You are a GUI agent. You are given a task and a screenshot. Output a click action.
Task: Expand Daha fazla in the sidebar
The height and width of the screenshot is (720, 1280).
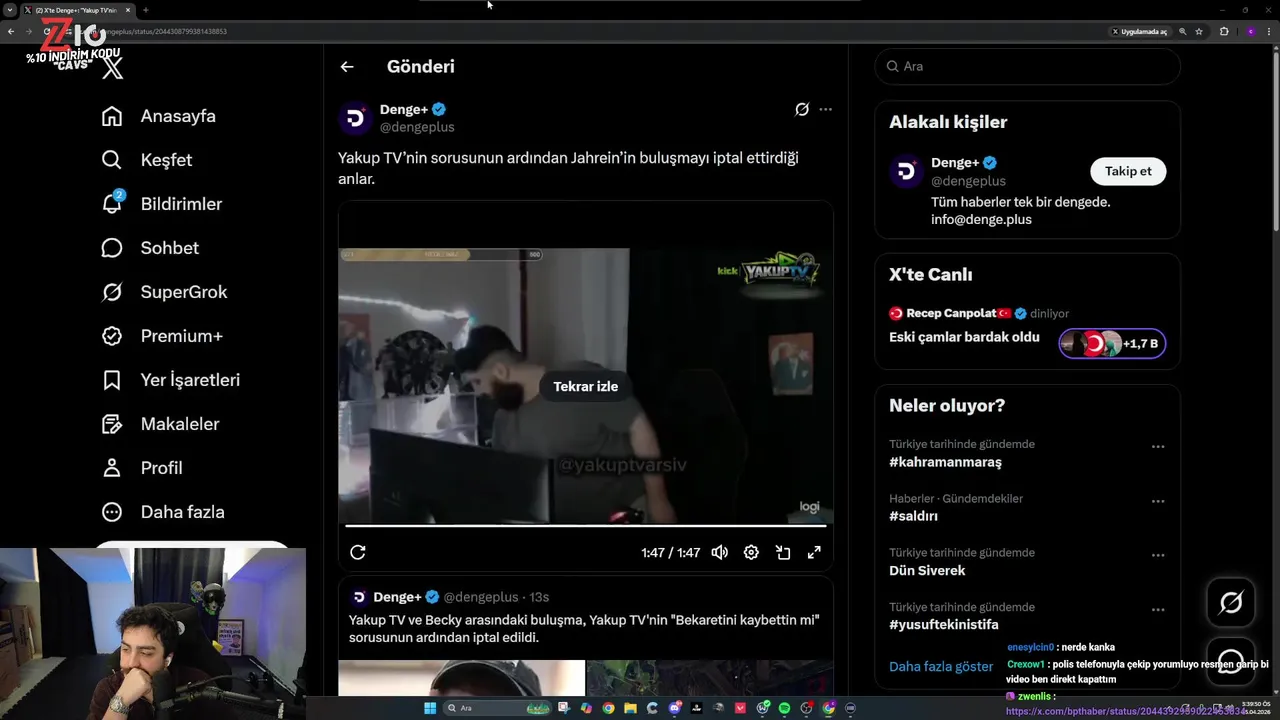pos(163,512)
